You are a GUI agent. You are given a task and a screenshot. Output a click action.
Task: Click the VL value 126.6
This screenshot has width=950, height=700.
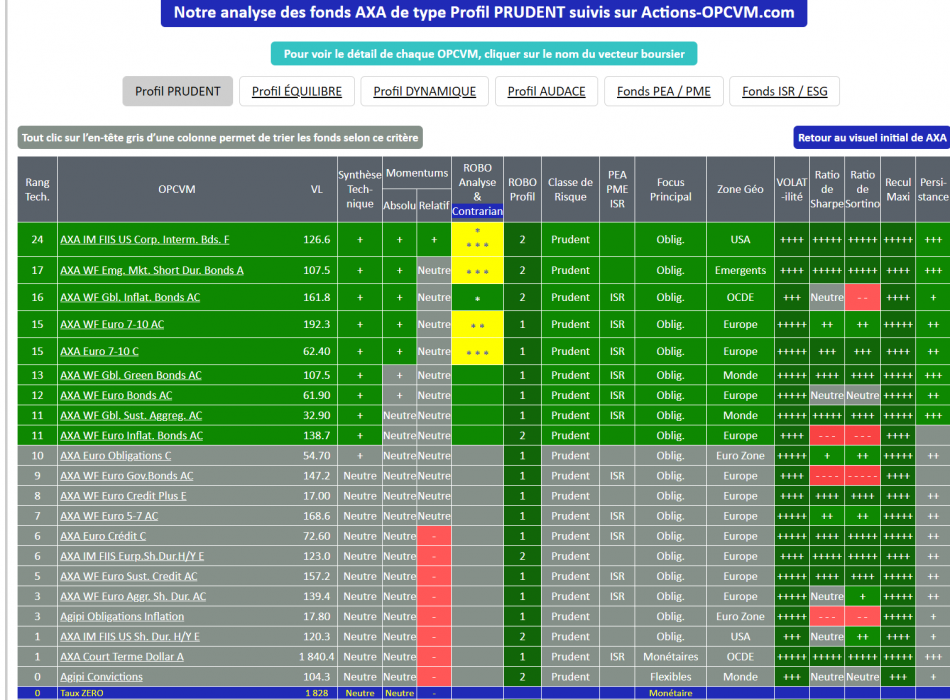(317, 239)
